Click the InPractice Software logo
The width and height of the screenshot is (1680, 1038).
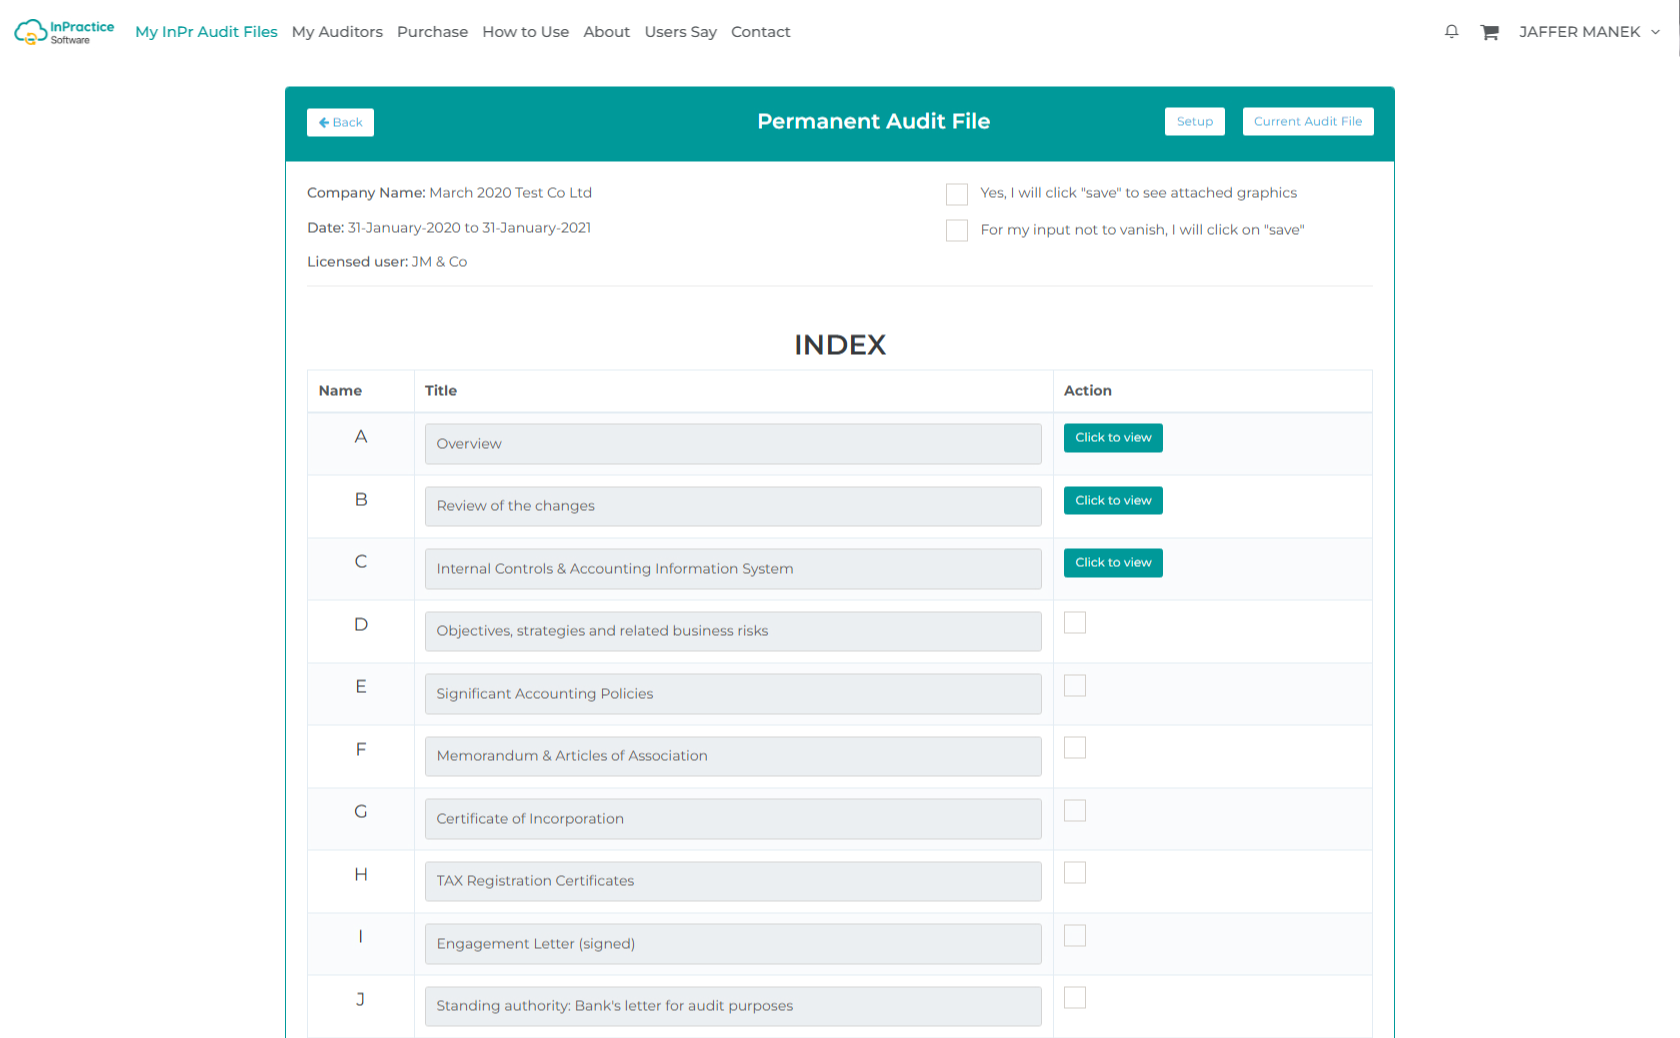pos(64,32)
